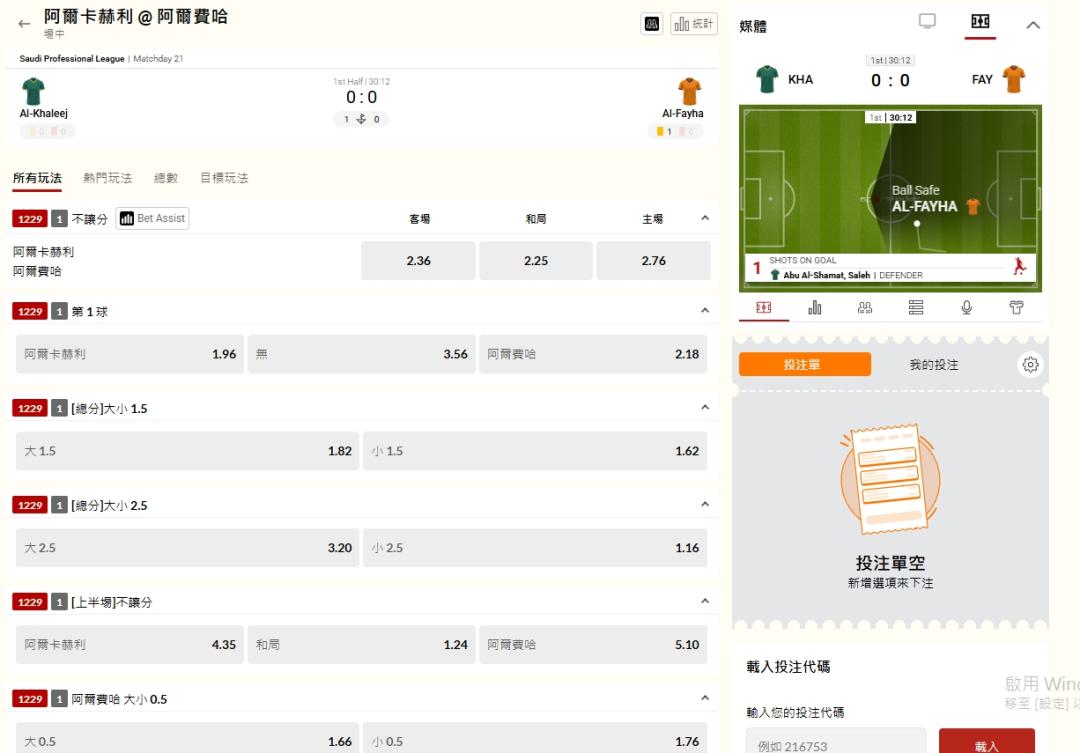The image size is (1080, 753).
Task: Click the Al-Khaleej green jersey icon
Action: [33, 91]
